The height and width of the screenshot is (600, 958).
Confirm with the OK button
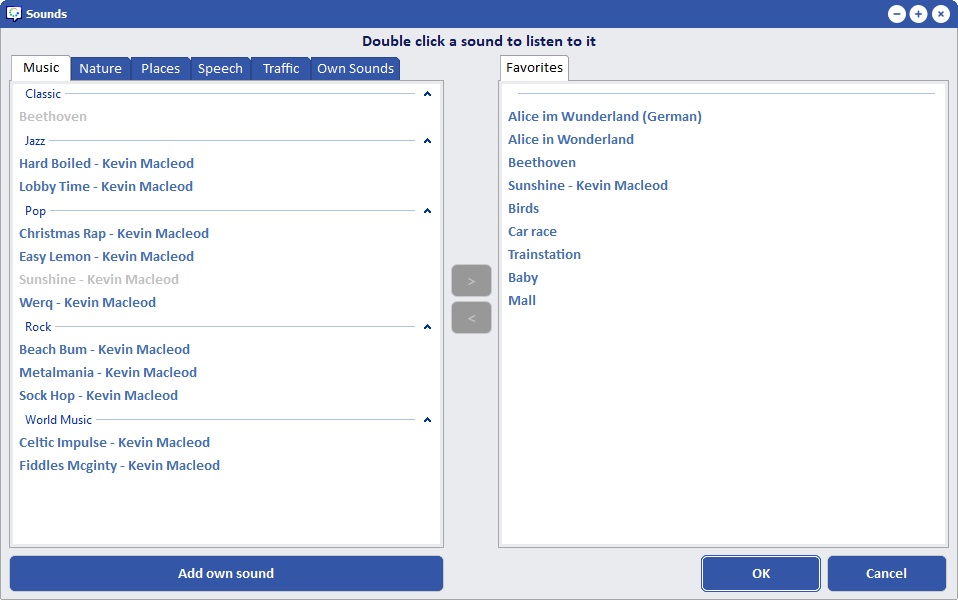(x=761, y=574)
